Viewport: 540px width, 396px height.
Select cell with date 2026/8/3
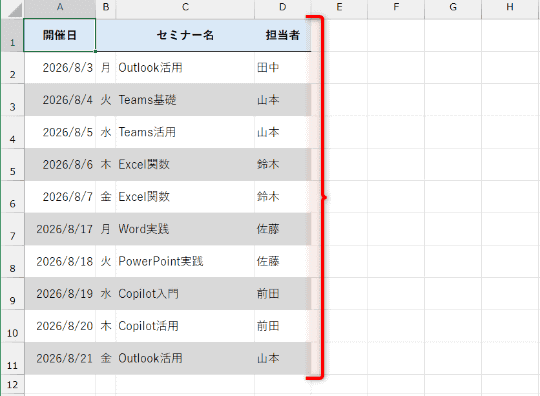pos(60,67)
